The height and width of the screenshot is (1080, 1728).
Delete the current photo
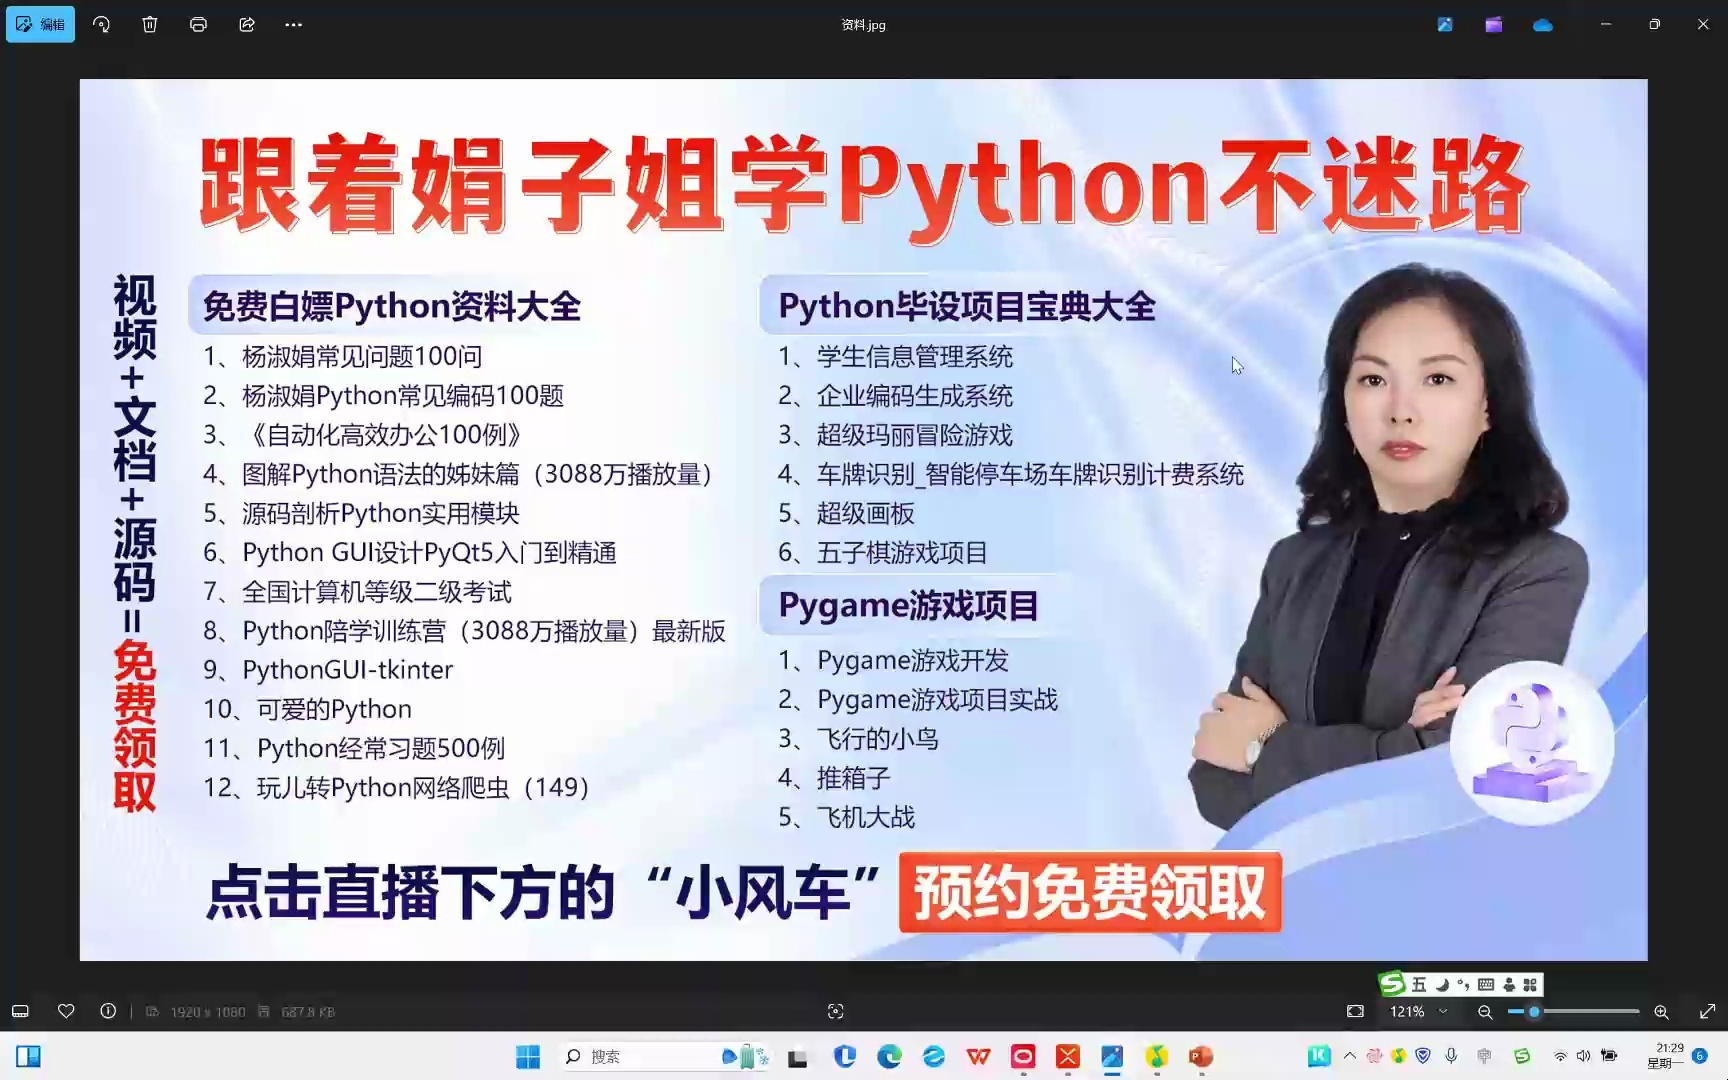point(150,24)
